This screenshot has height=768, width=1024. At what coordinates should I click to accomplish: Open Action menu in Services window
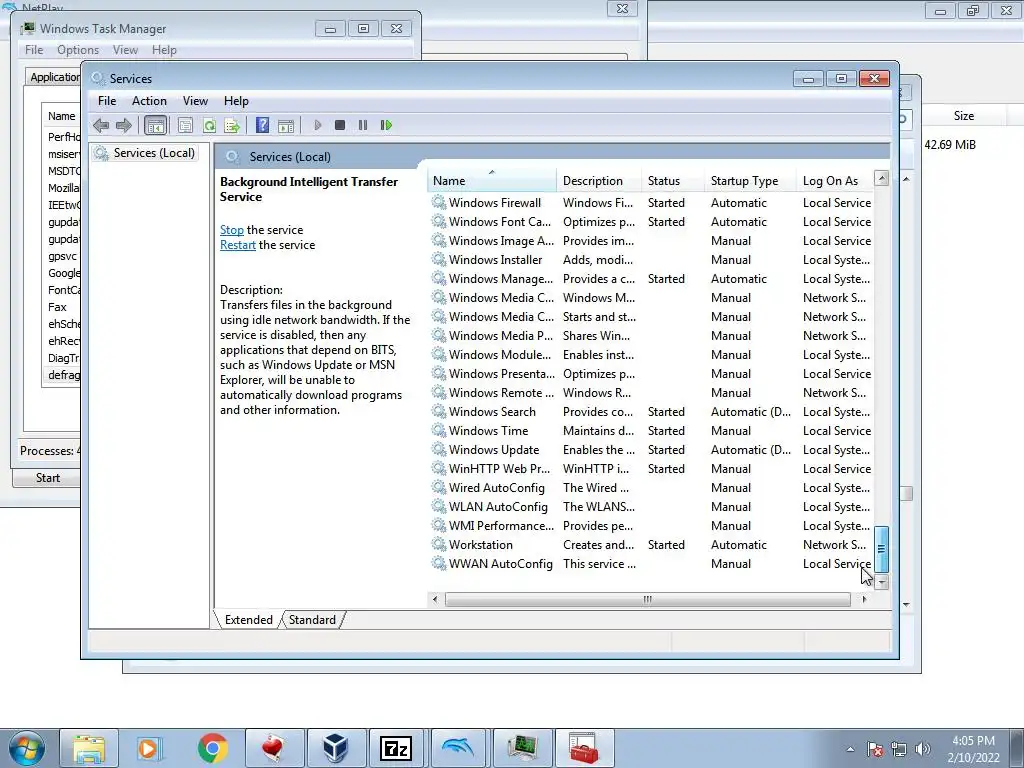(149, 101)
